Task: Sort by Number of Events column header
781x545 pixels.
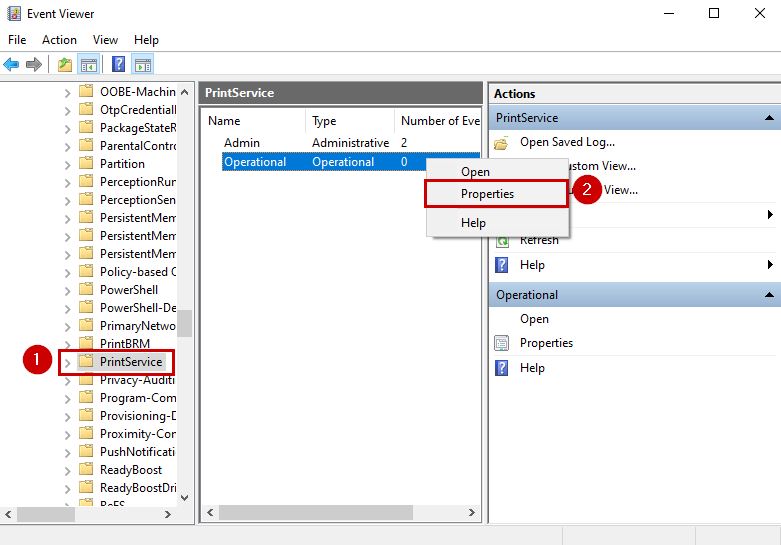Action: coord(438,121)
